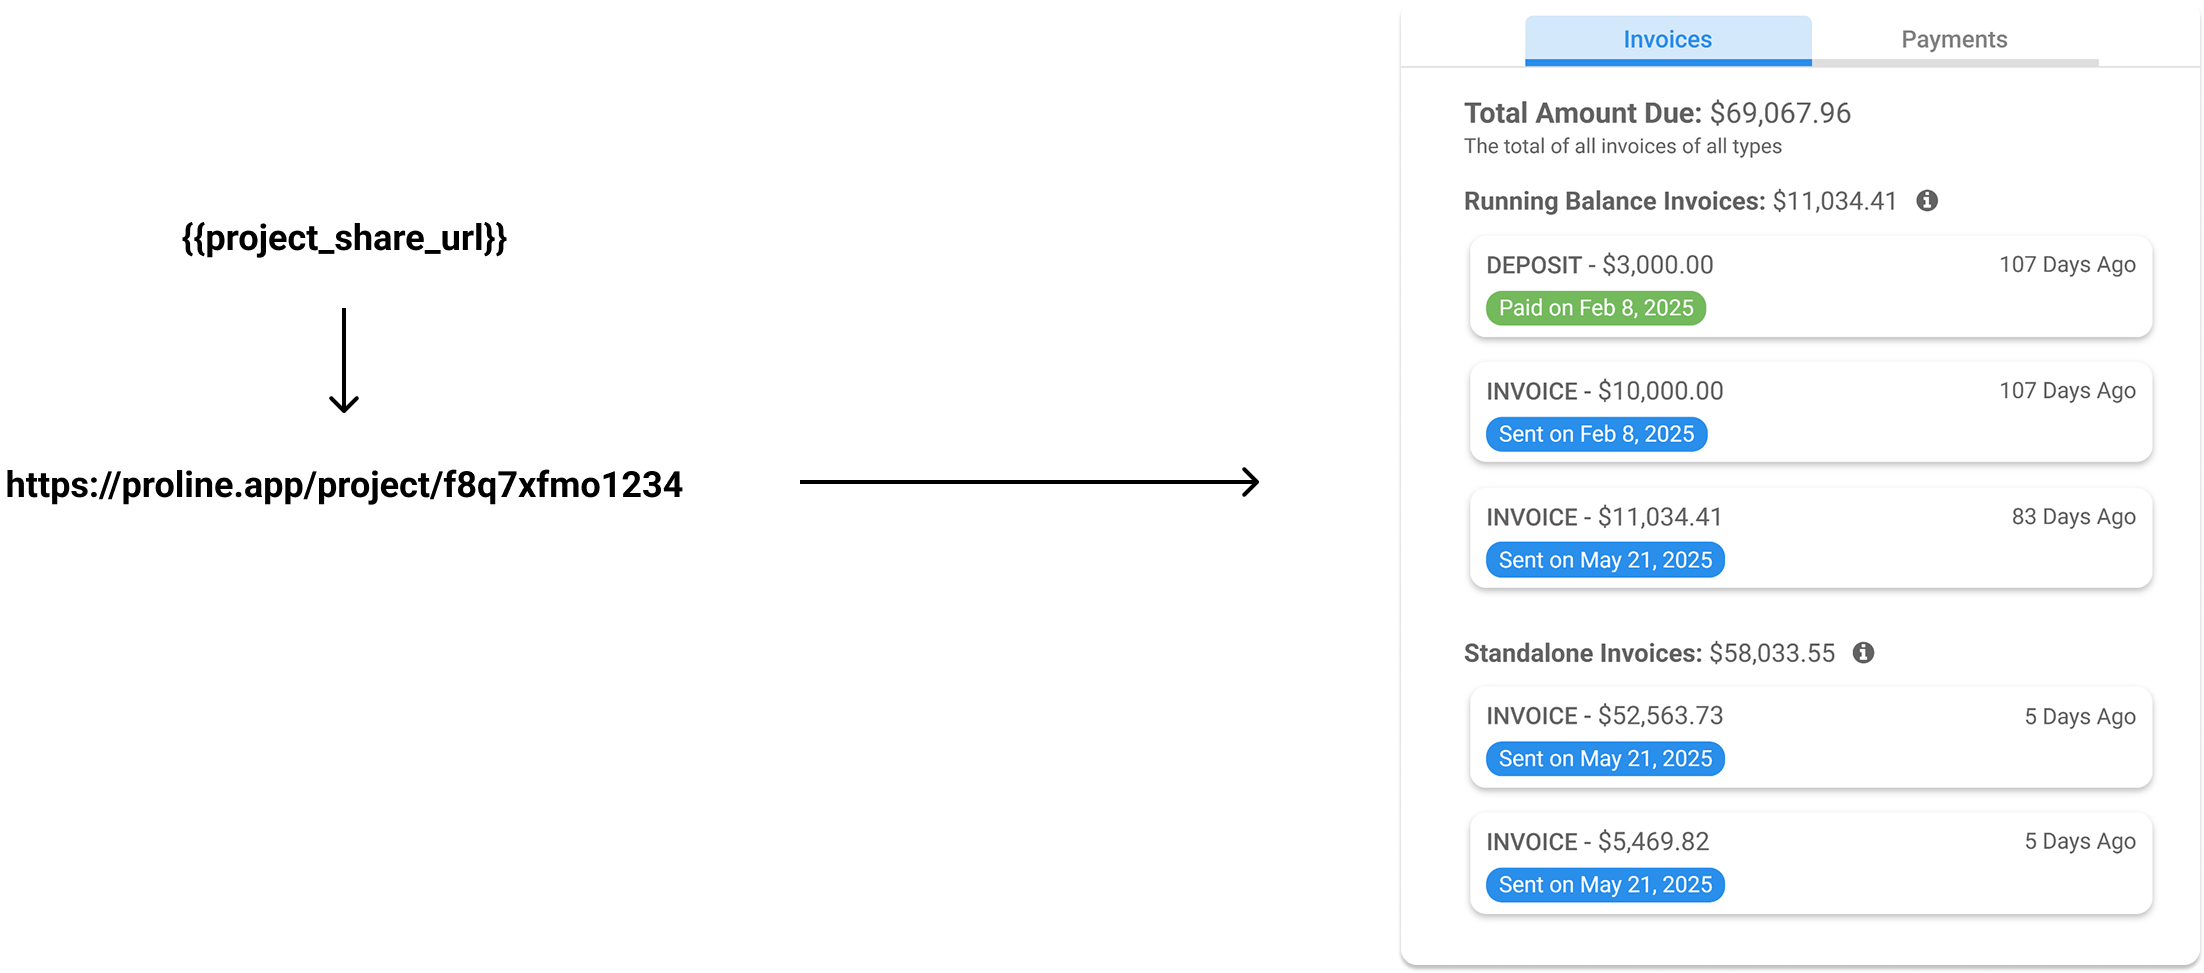2204x973 pixels.
Task: Click the Standalone Invoices info icon
Action: tap(1863, 653)
